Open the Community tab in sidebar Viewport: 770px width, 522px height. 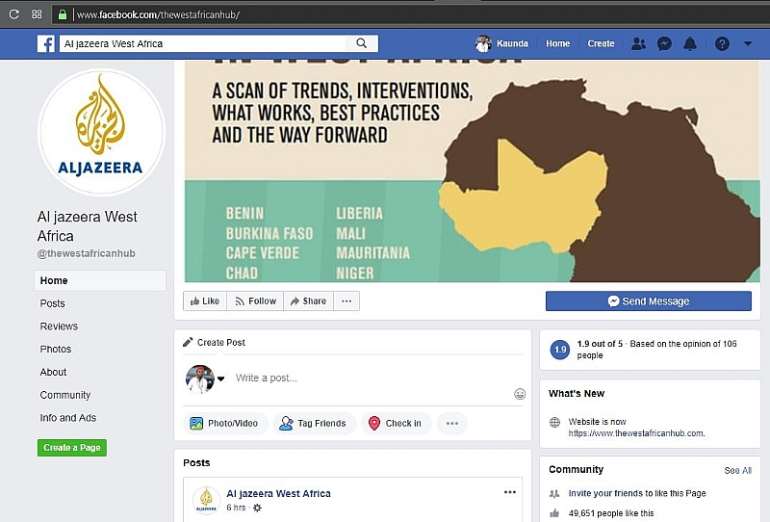coord(65,395)
